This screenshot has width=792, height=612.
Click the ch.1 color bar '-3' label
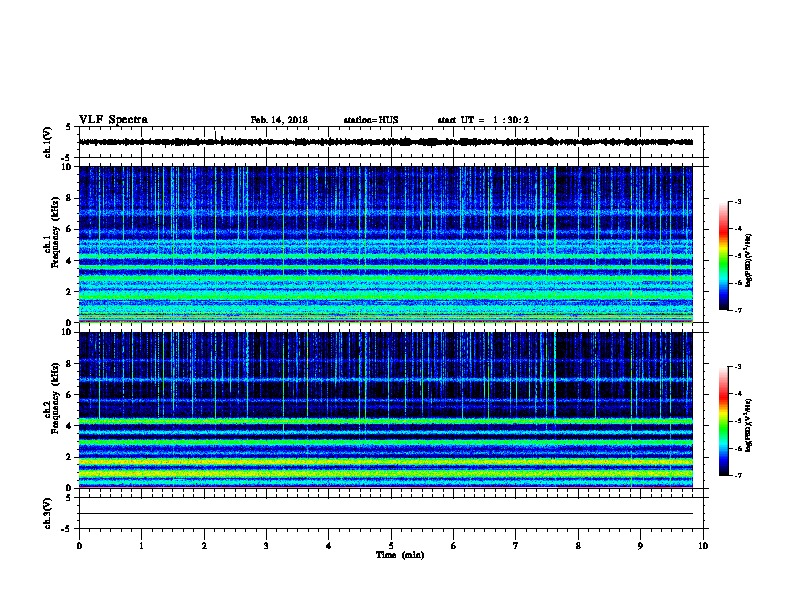737,201
